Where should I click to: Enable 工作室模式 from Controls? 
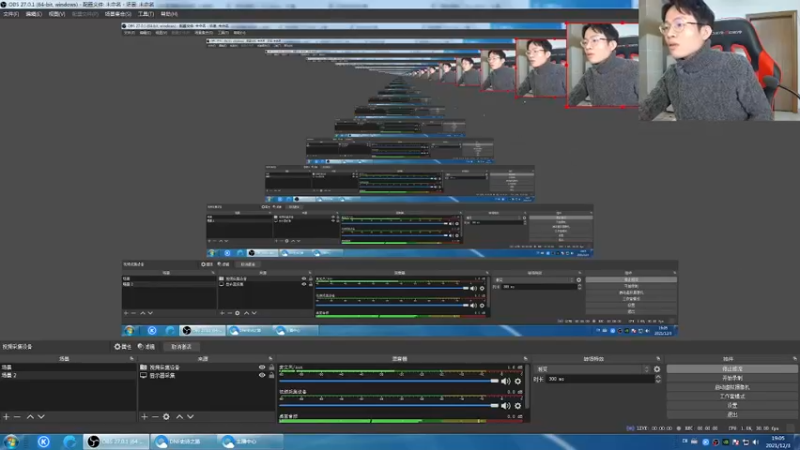(732, 396)
